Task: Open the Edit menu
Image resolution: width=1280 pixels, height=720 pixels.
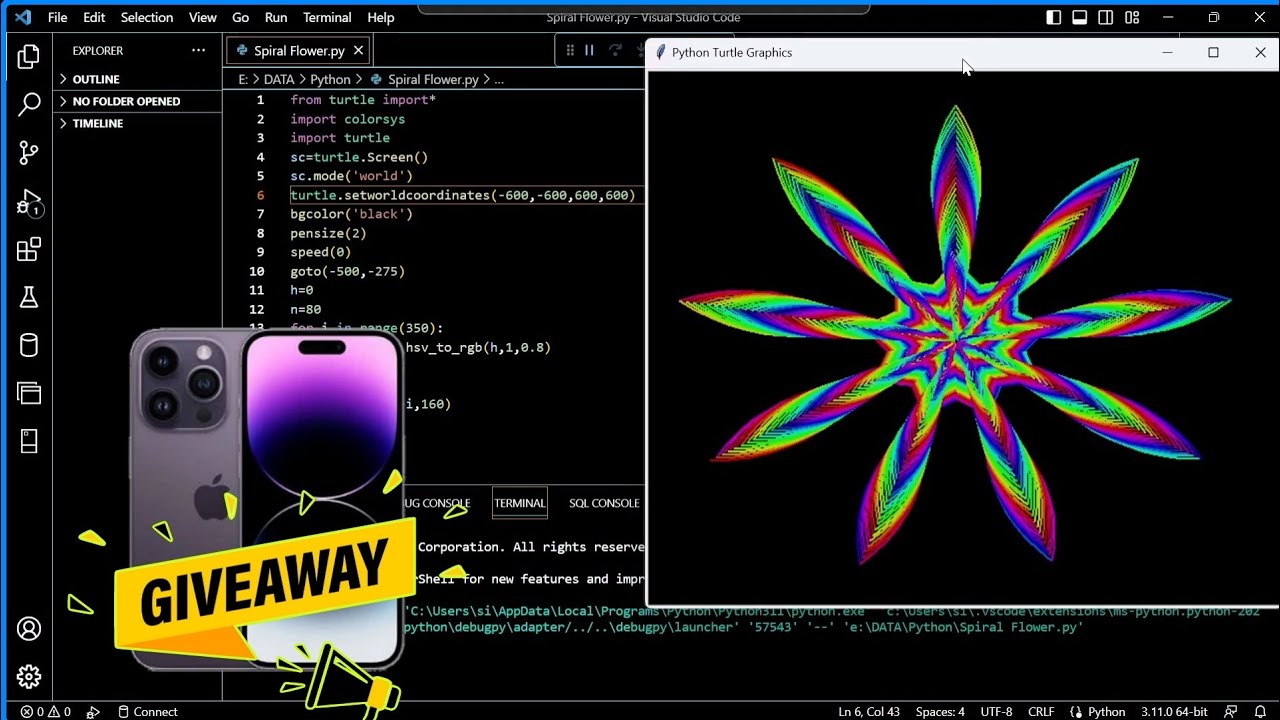Action: 94,17
